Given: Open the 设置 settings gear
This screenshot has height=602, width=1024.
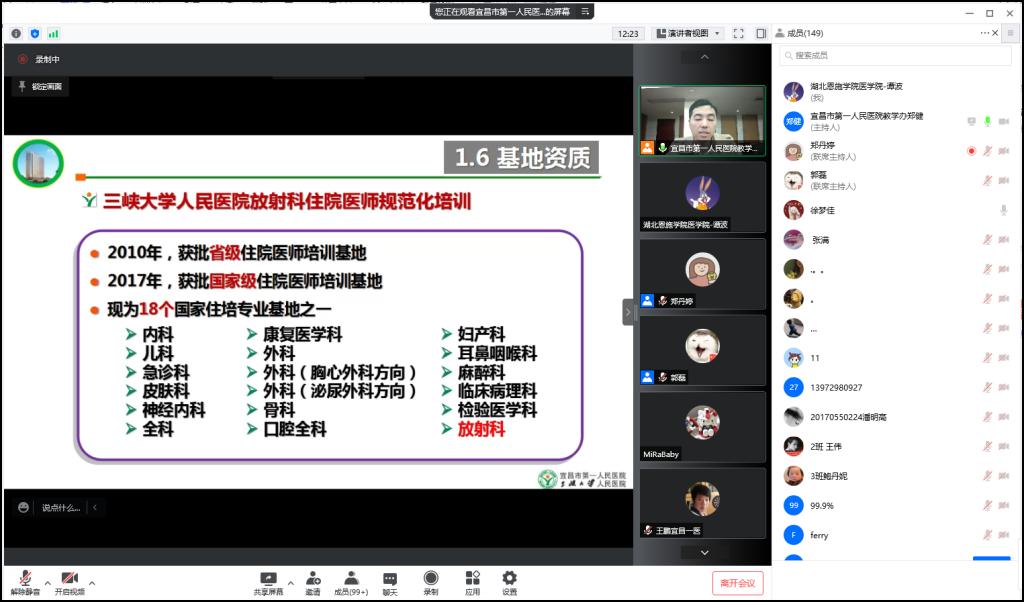Looking at the screenshot, I should [x=509, y=582].
